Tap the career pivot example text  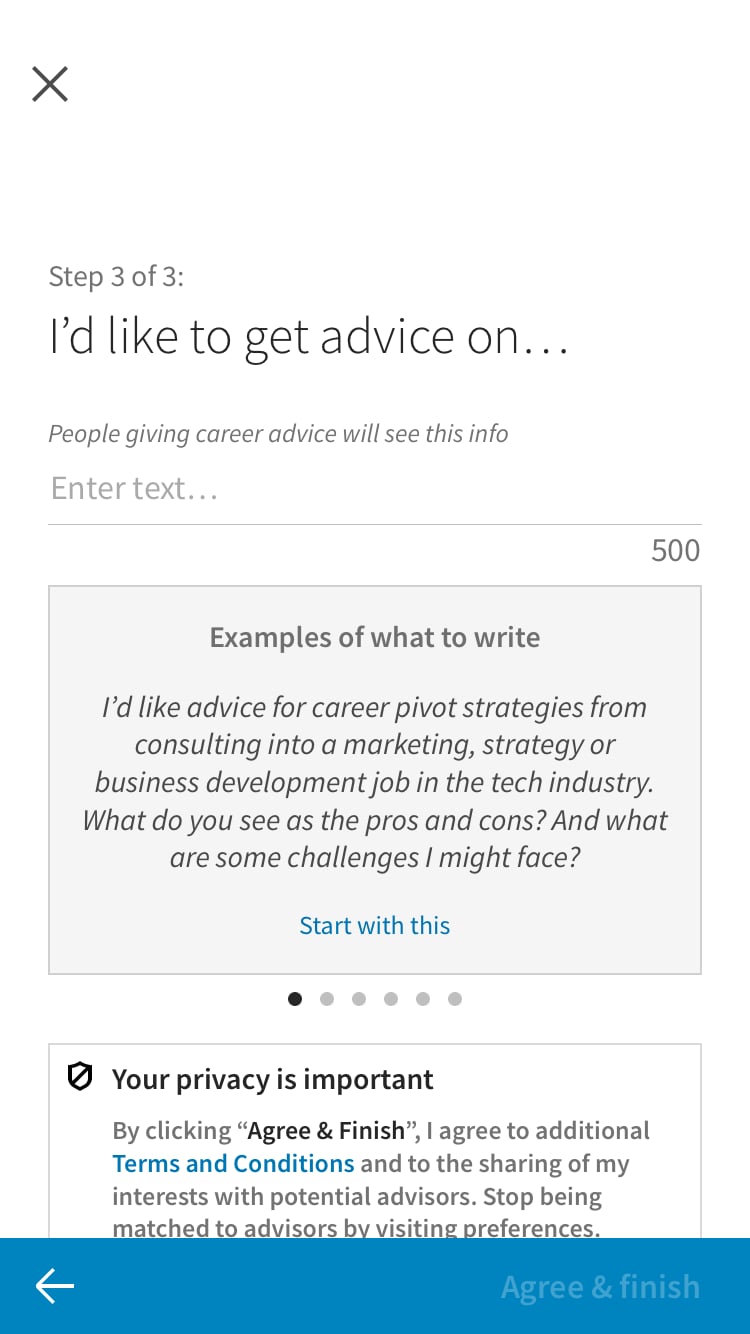tap(375, 782)
